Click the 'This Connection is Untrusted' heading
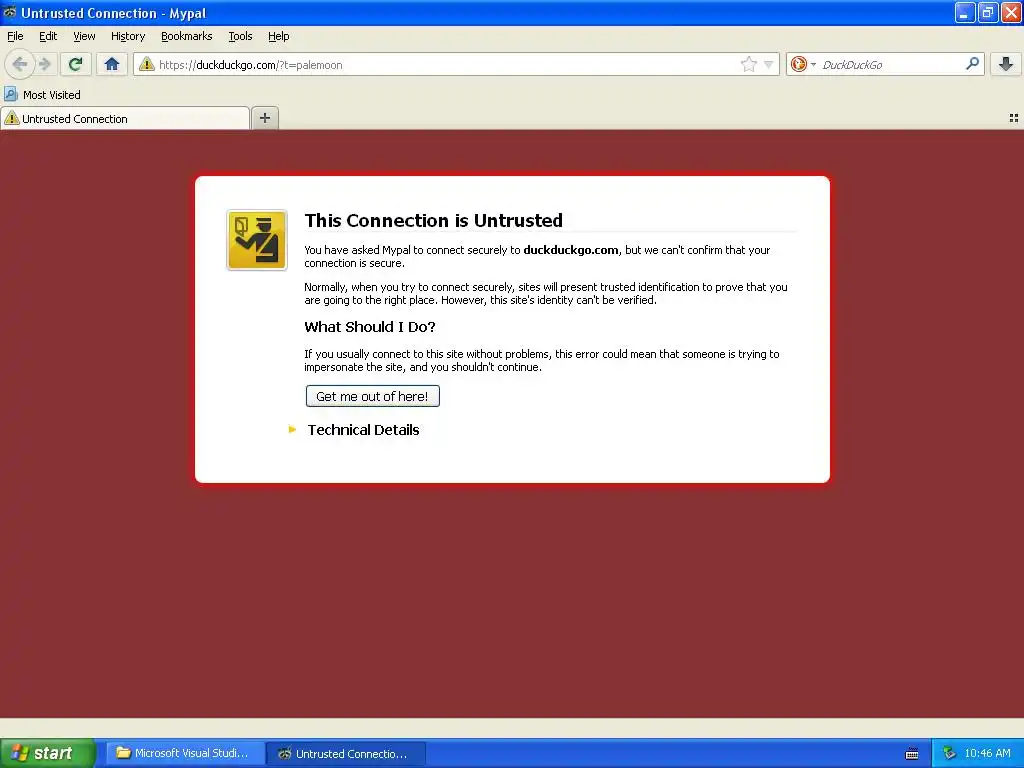The height and width of the screenshot is (768, 1024). (x=434, y=221)
